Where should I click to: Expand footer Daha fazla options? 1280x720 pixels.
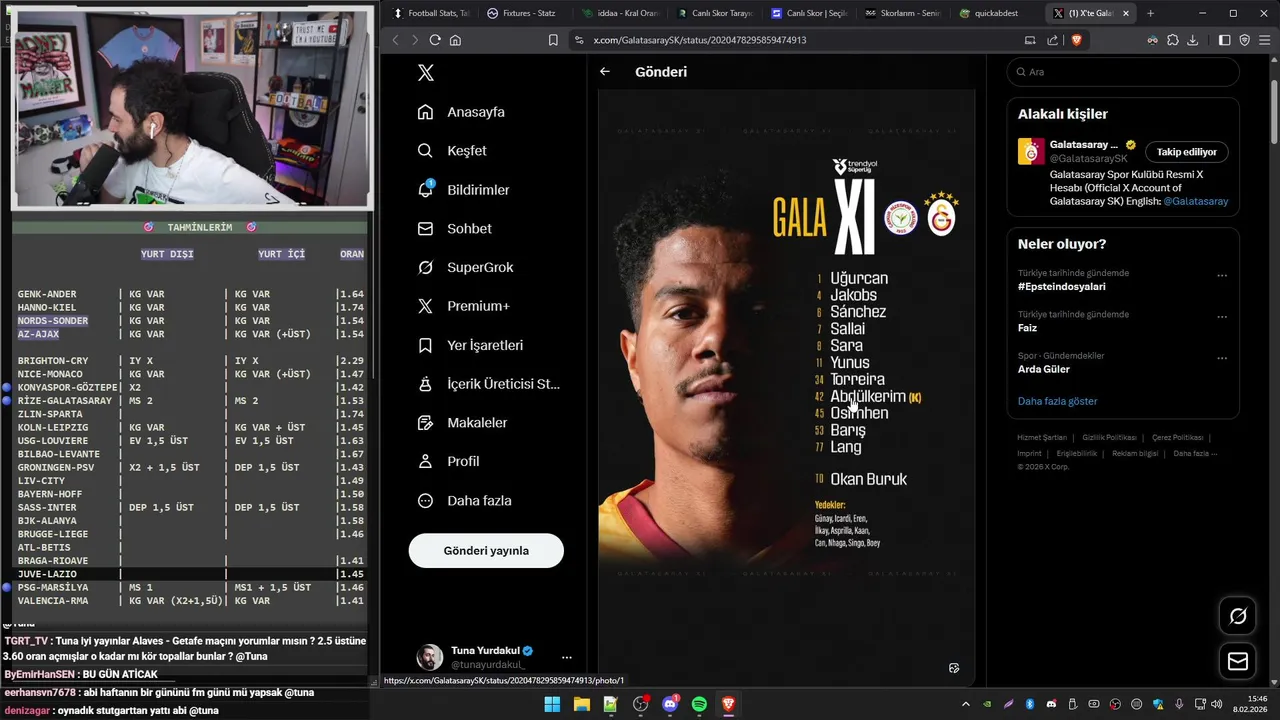[x=1197, y=454]
